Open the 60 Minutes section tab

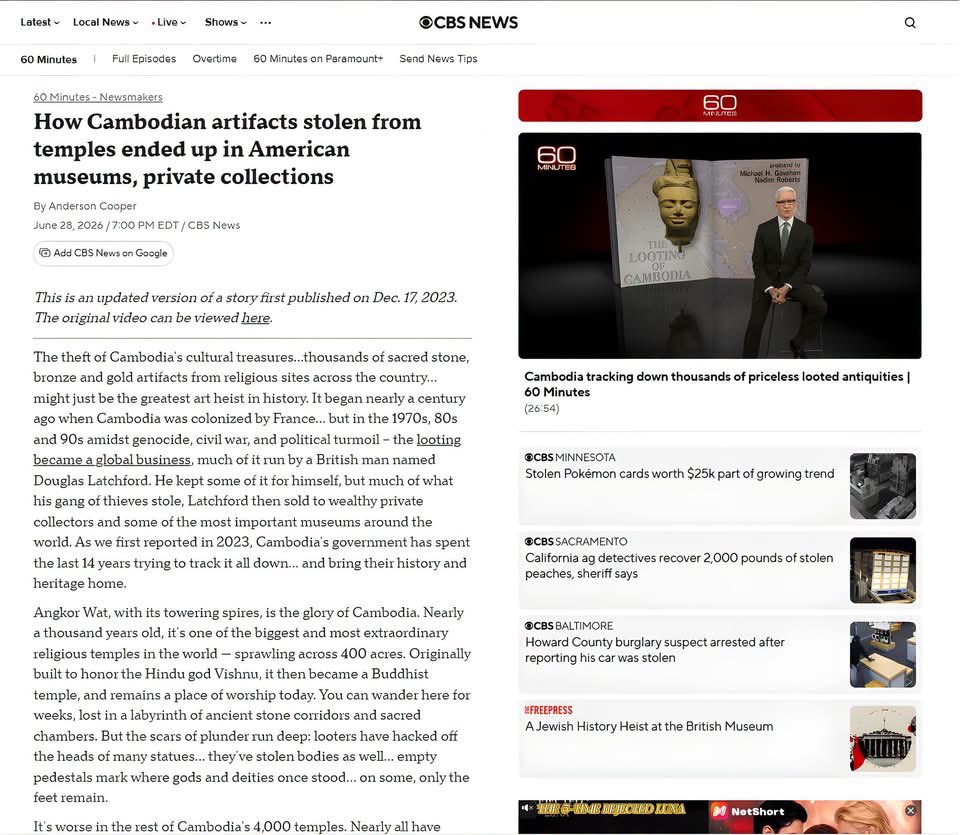(48, 59)
